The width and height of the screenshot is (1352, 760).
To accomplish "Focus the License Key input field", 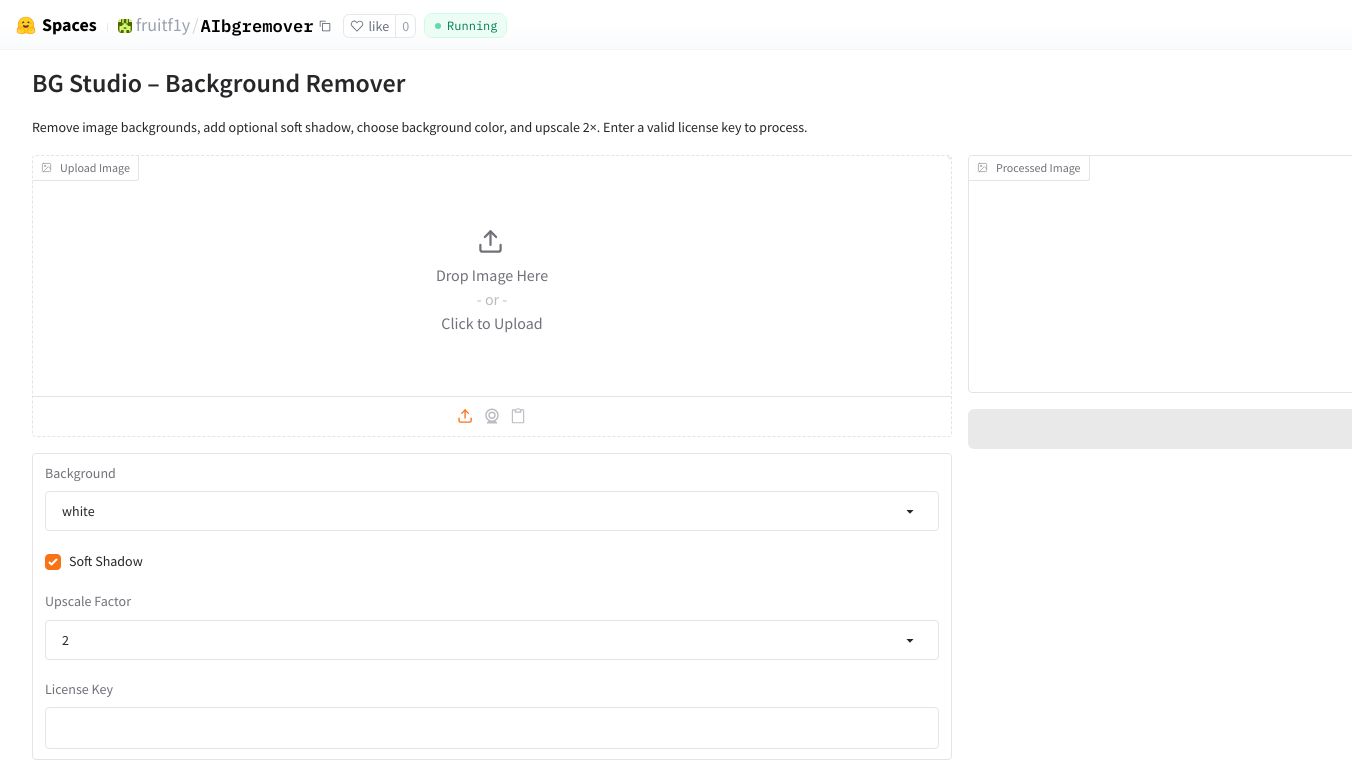I will [491, 728].
